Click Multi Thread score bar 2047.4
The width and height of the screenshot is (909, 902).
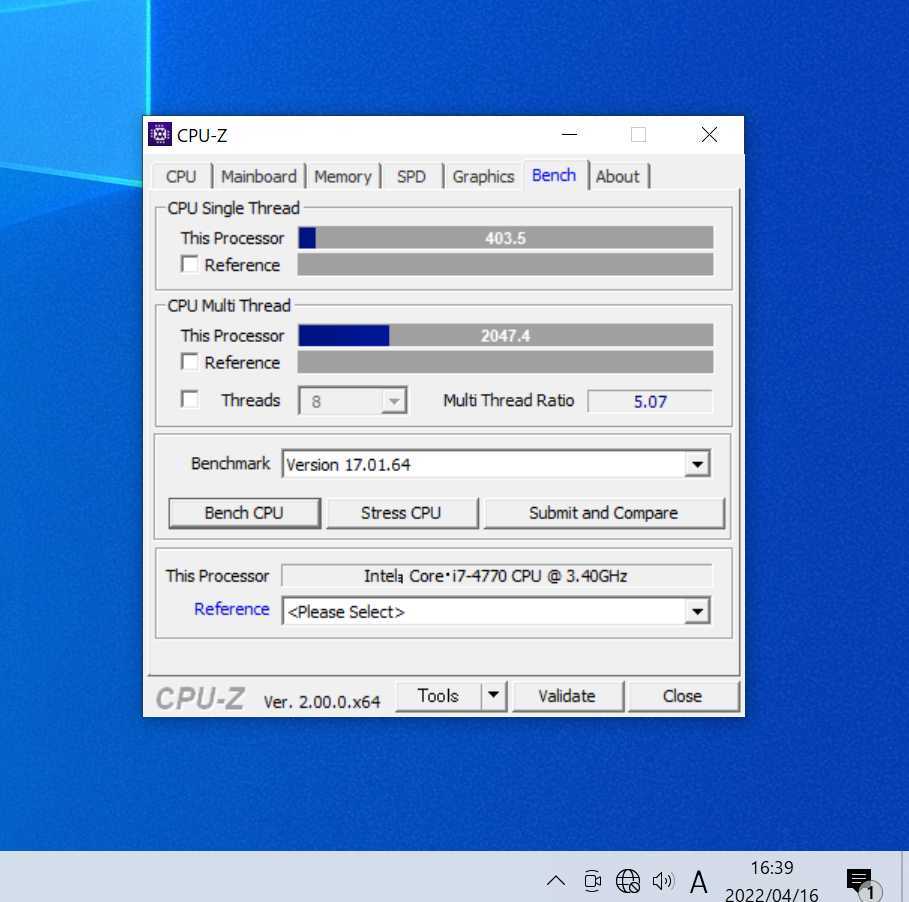click(506, 335)
